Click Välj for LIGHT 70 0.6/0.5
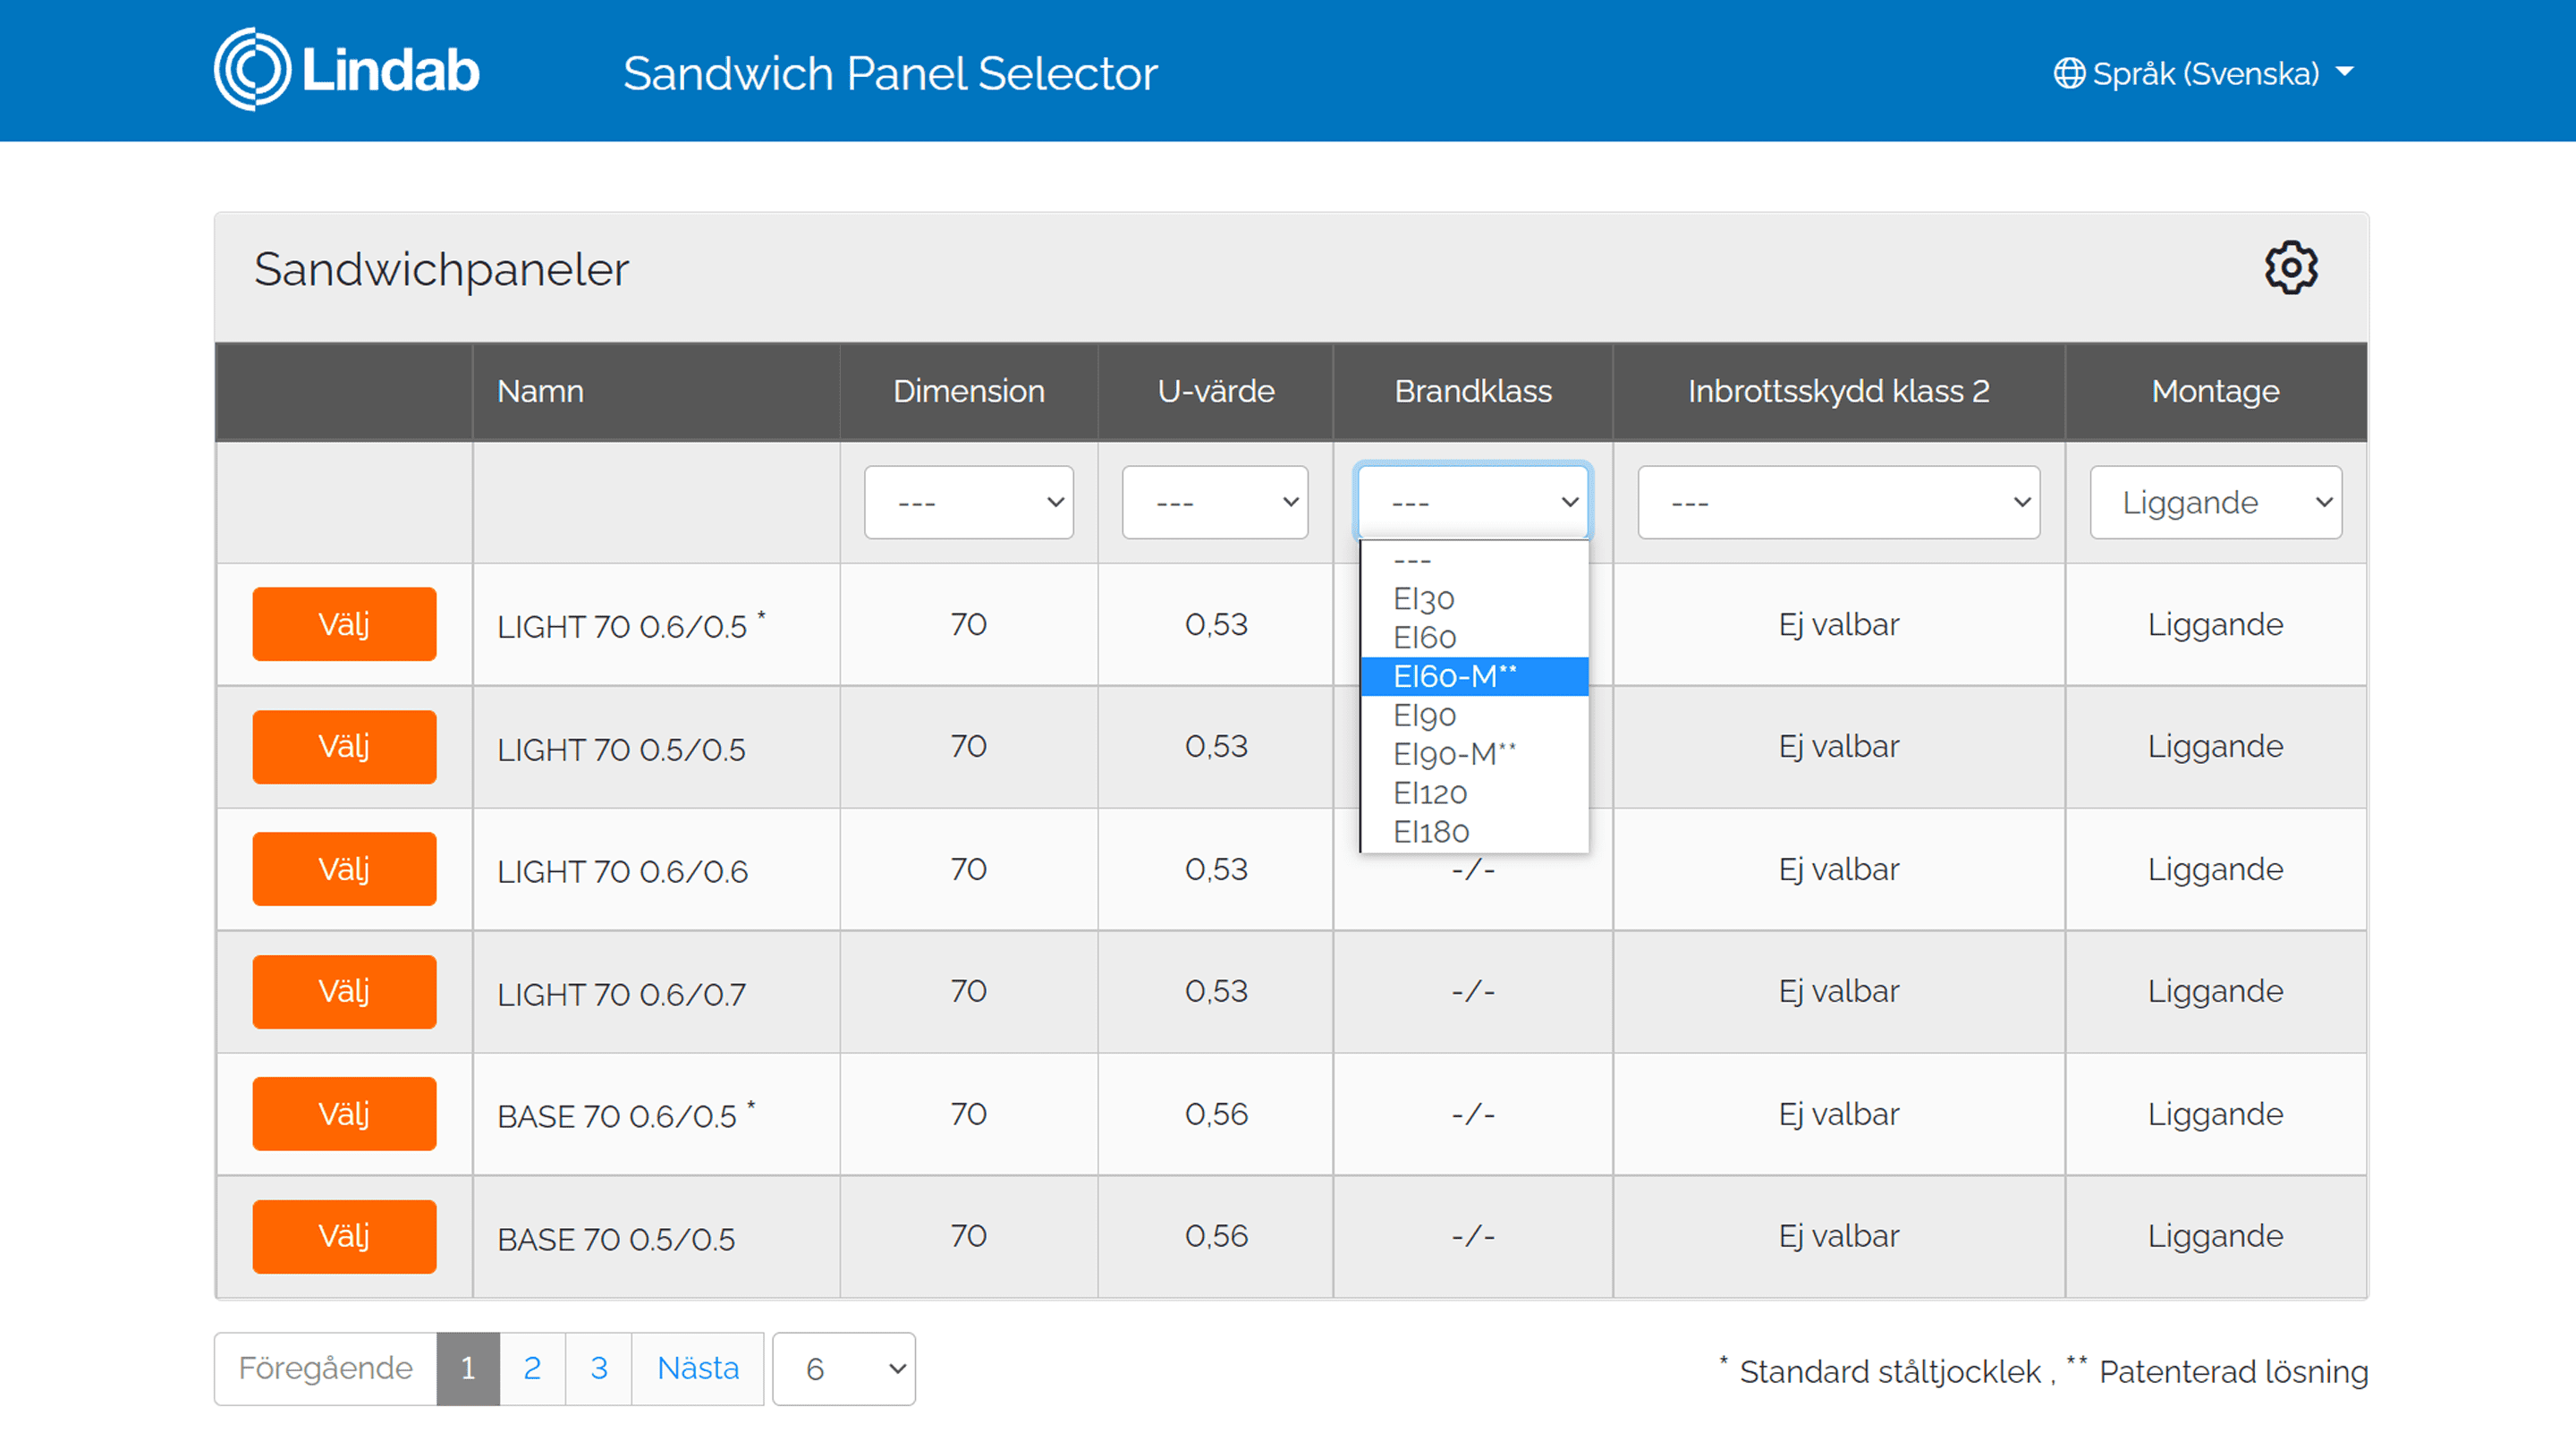The width and height of the screenshot is (2576, 1449). [x=344, y=624]
